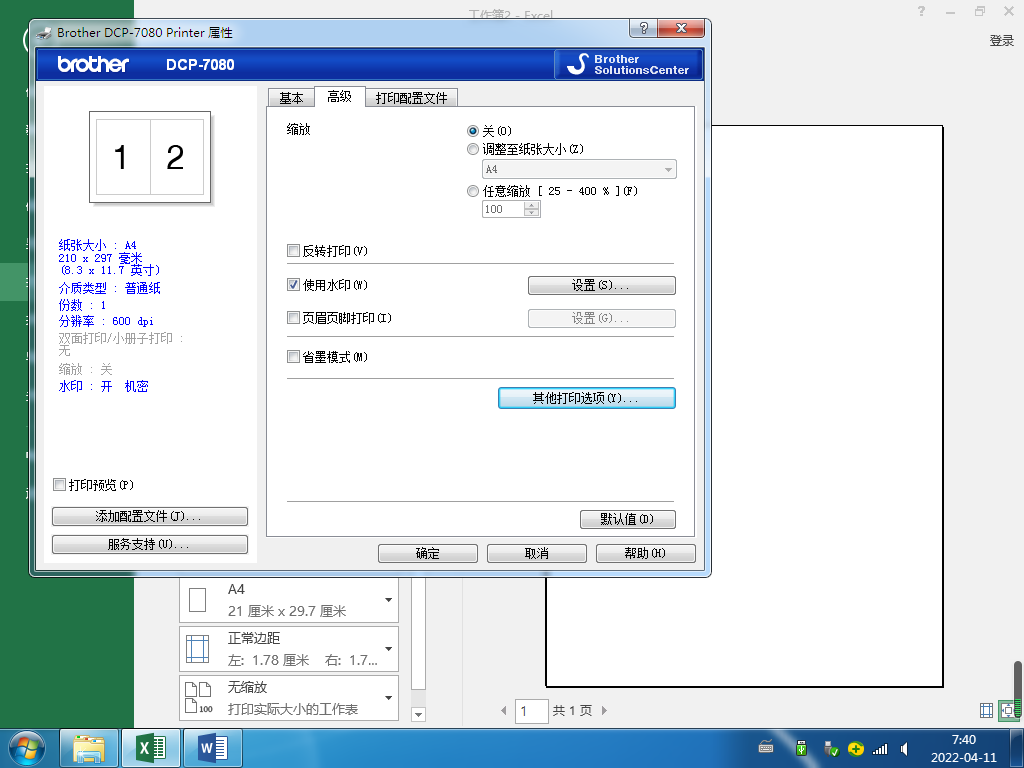Click the 添加配置文件 button

[x=150, y=517]
